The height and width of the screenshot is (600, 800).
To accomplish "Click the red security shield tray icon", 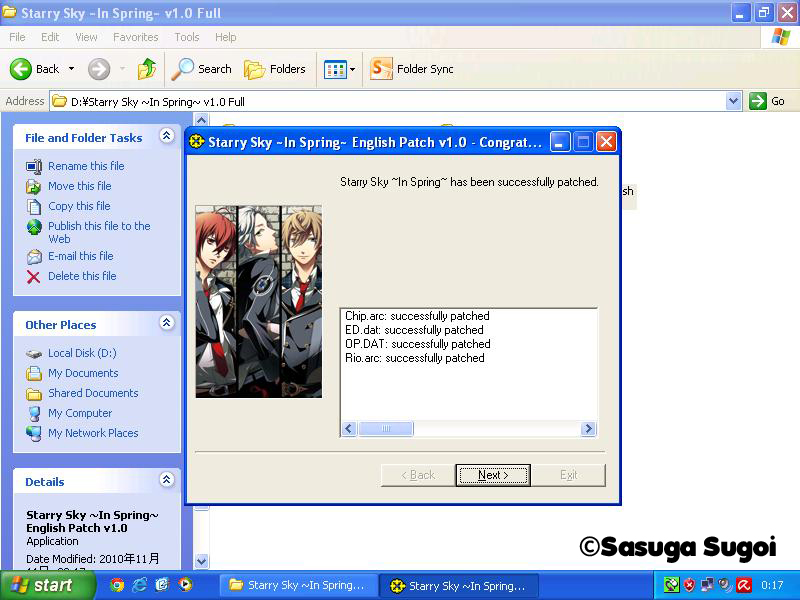I will pyautogui.click(x=689, y=585).
